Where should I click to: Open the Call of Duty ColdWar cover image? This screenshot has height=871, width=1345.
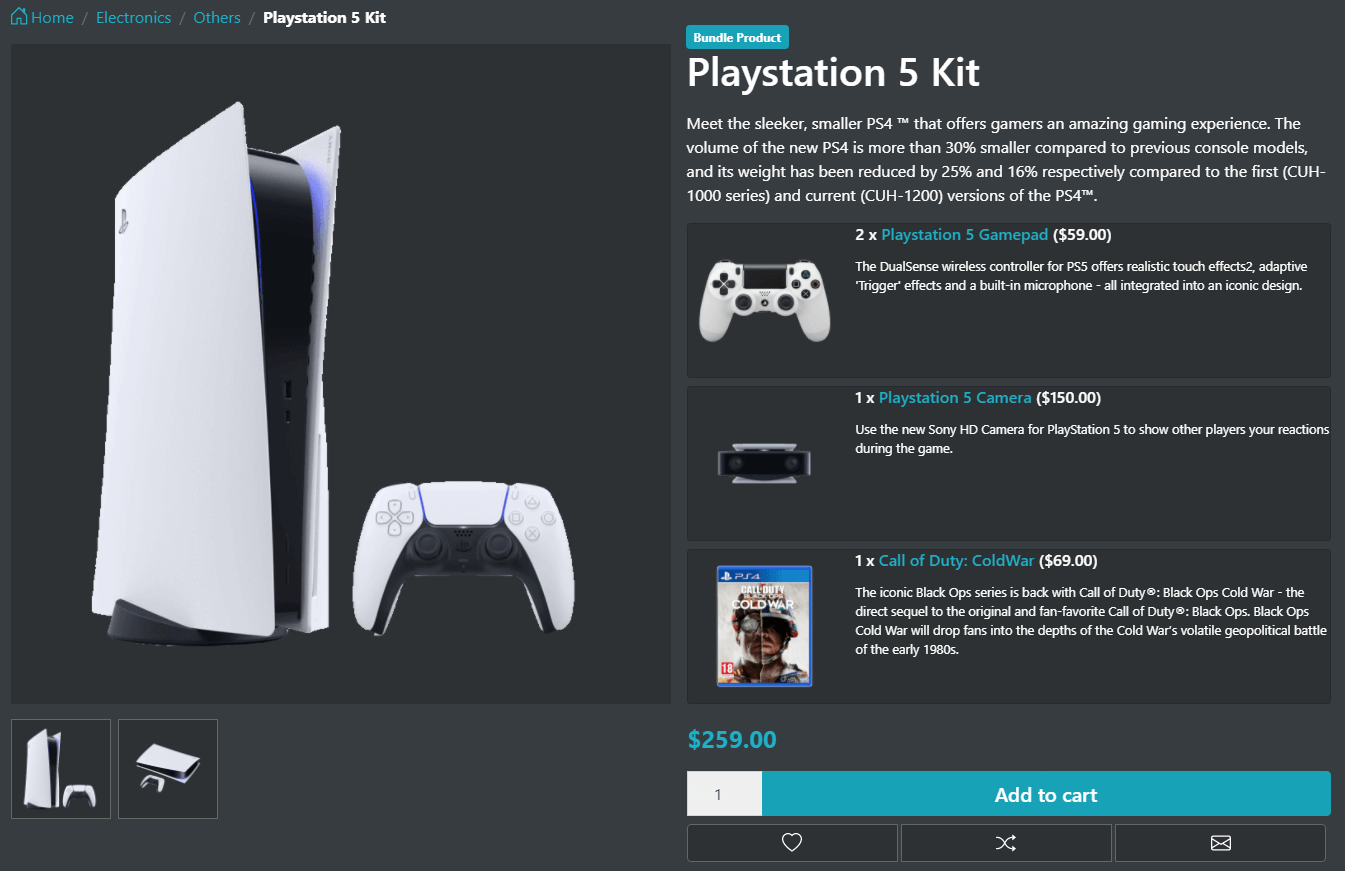pos(764,626)
